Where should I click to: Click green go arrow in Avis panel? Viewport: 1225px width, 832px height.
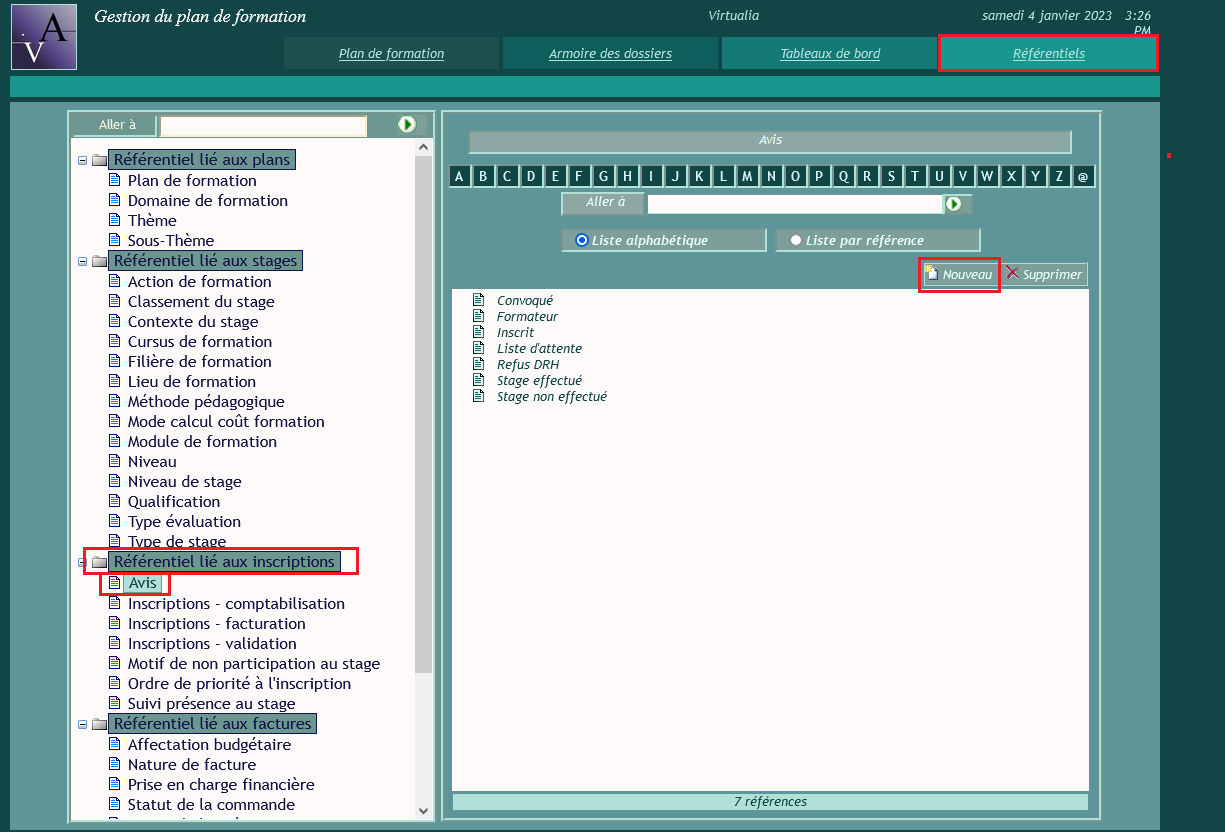click(x=954, y=204)
